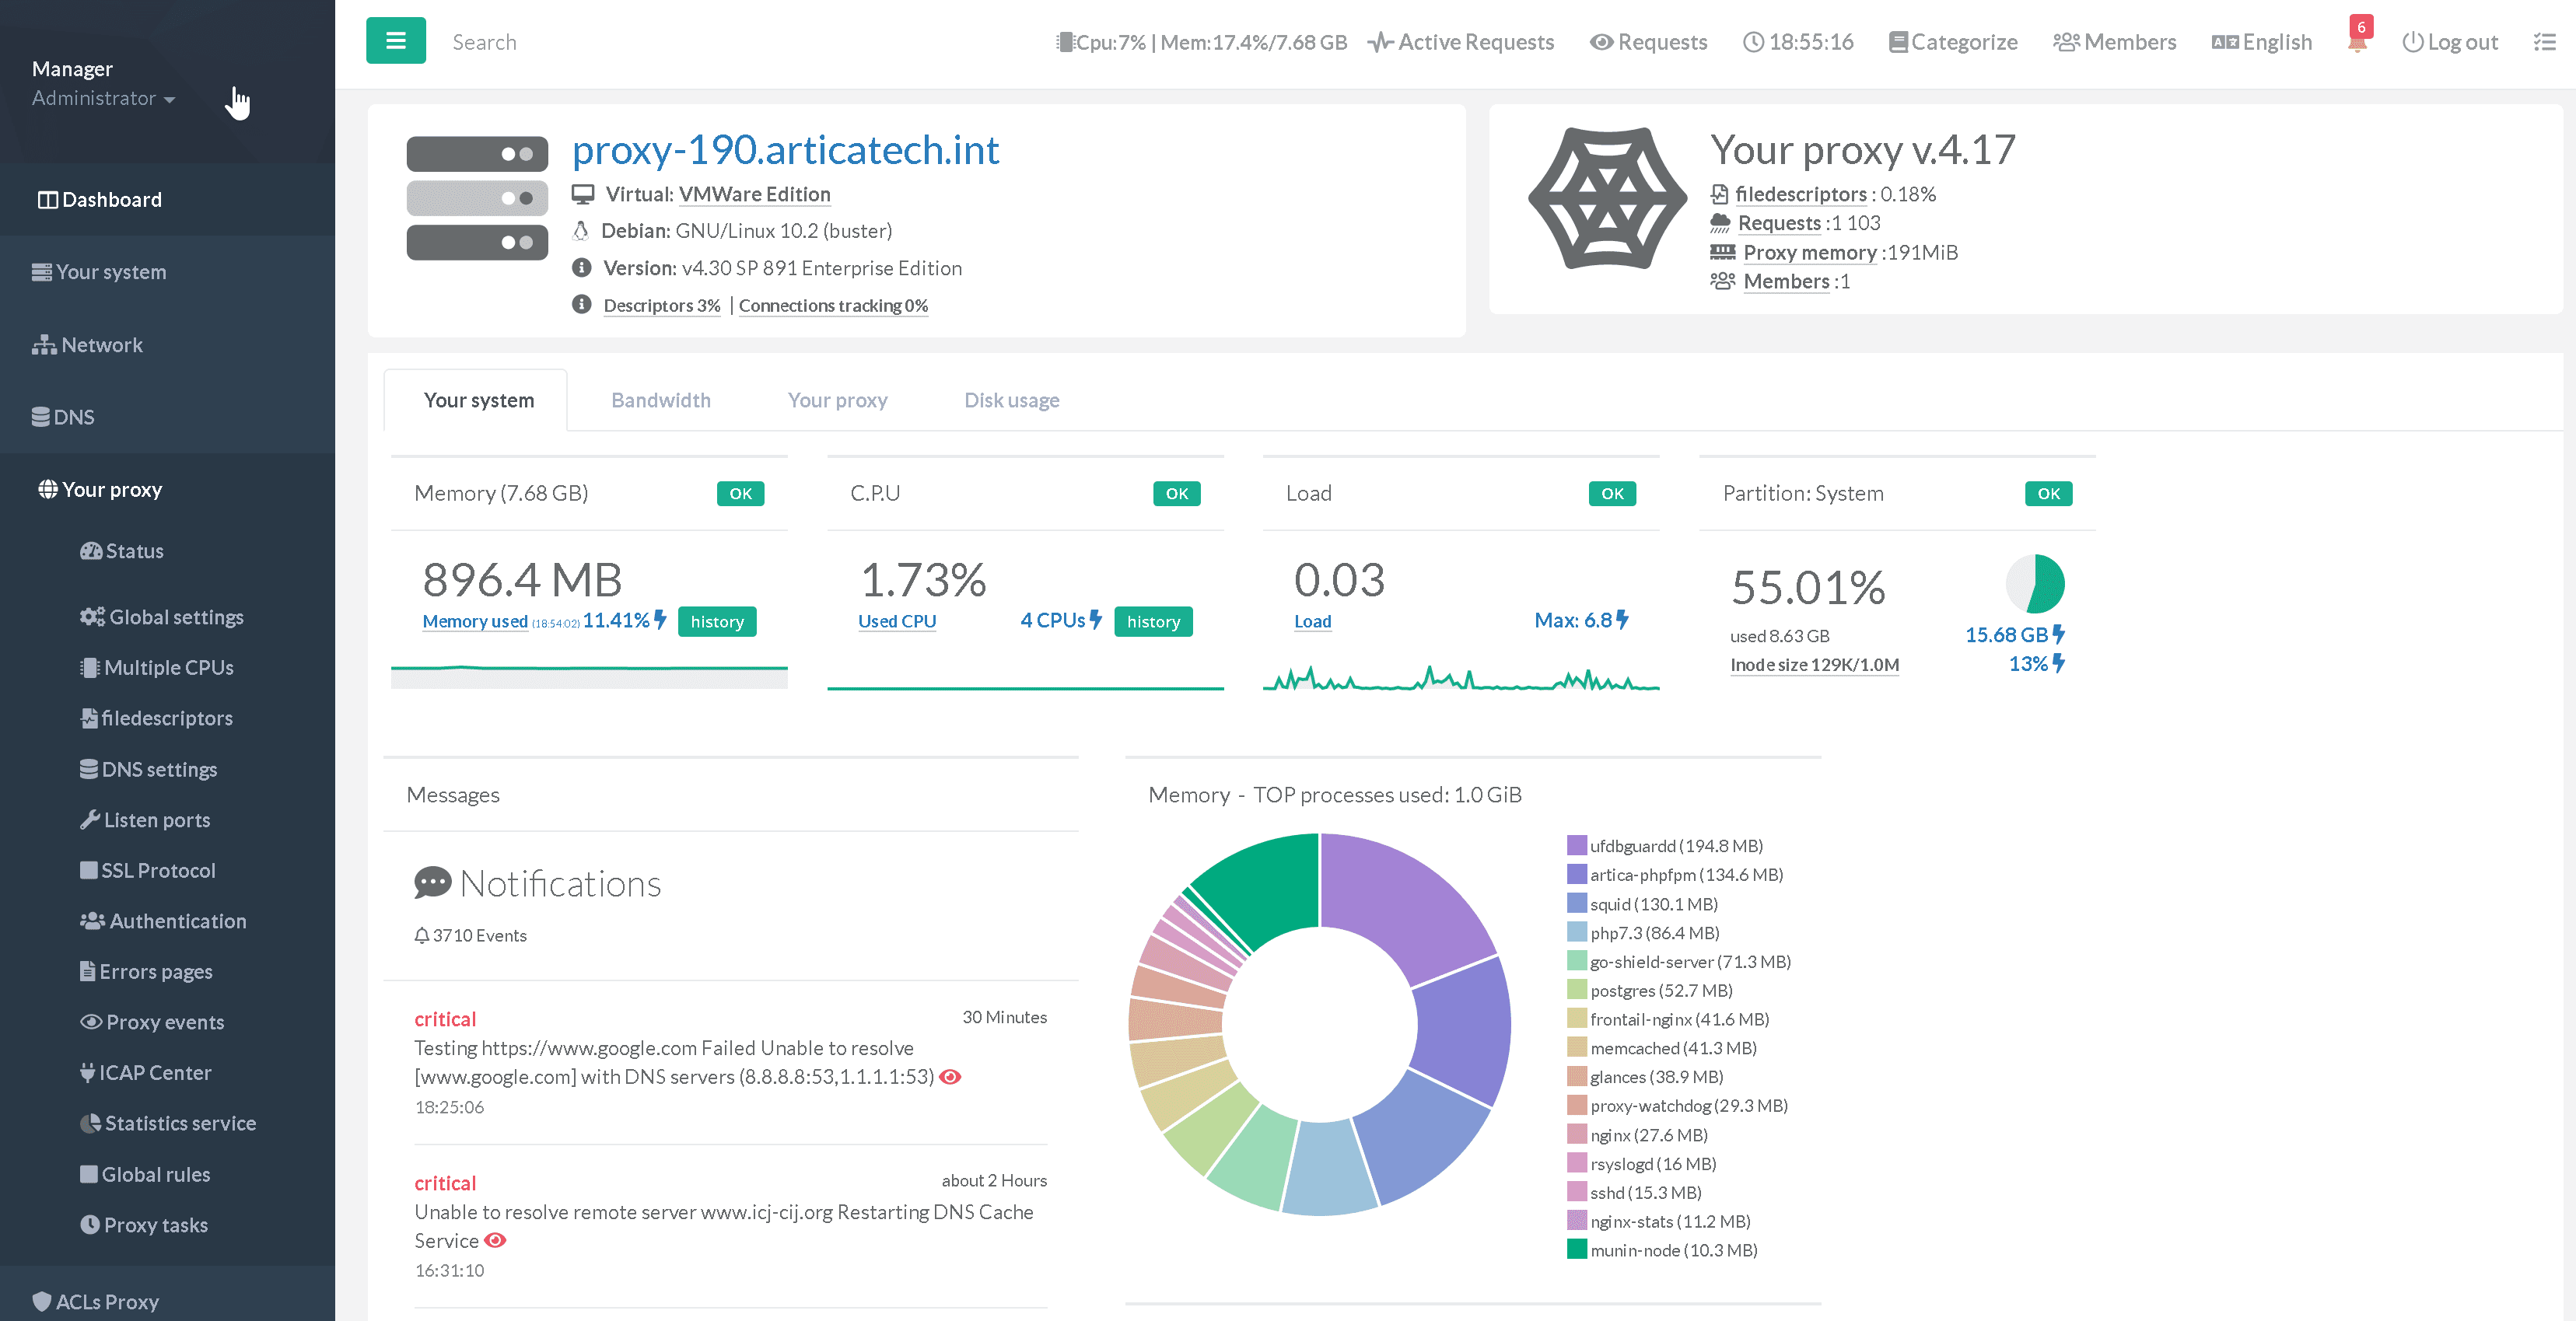Viewport: 2576px width, 1321px height.
Task: Click the Log out power icon
Action: tap(2412, 42)
